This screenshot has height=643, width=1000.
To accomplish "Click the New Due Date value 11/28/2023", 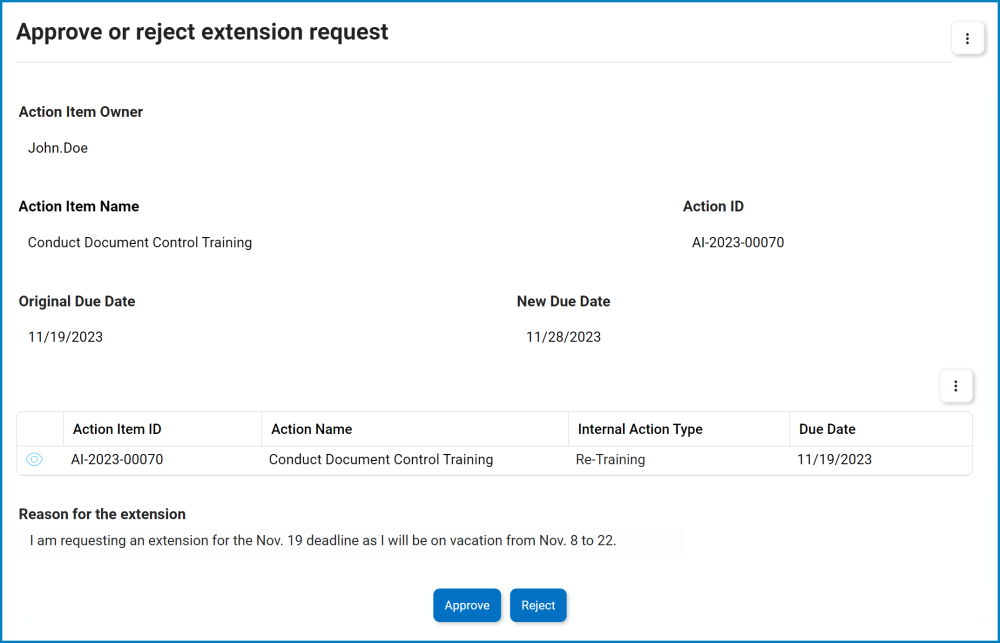I will coord(565,337).
